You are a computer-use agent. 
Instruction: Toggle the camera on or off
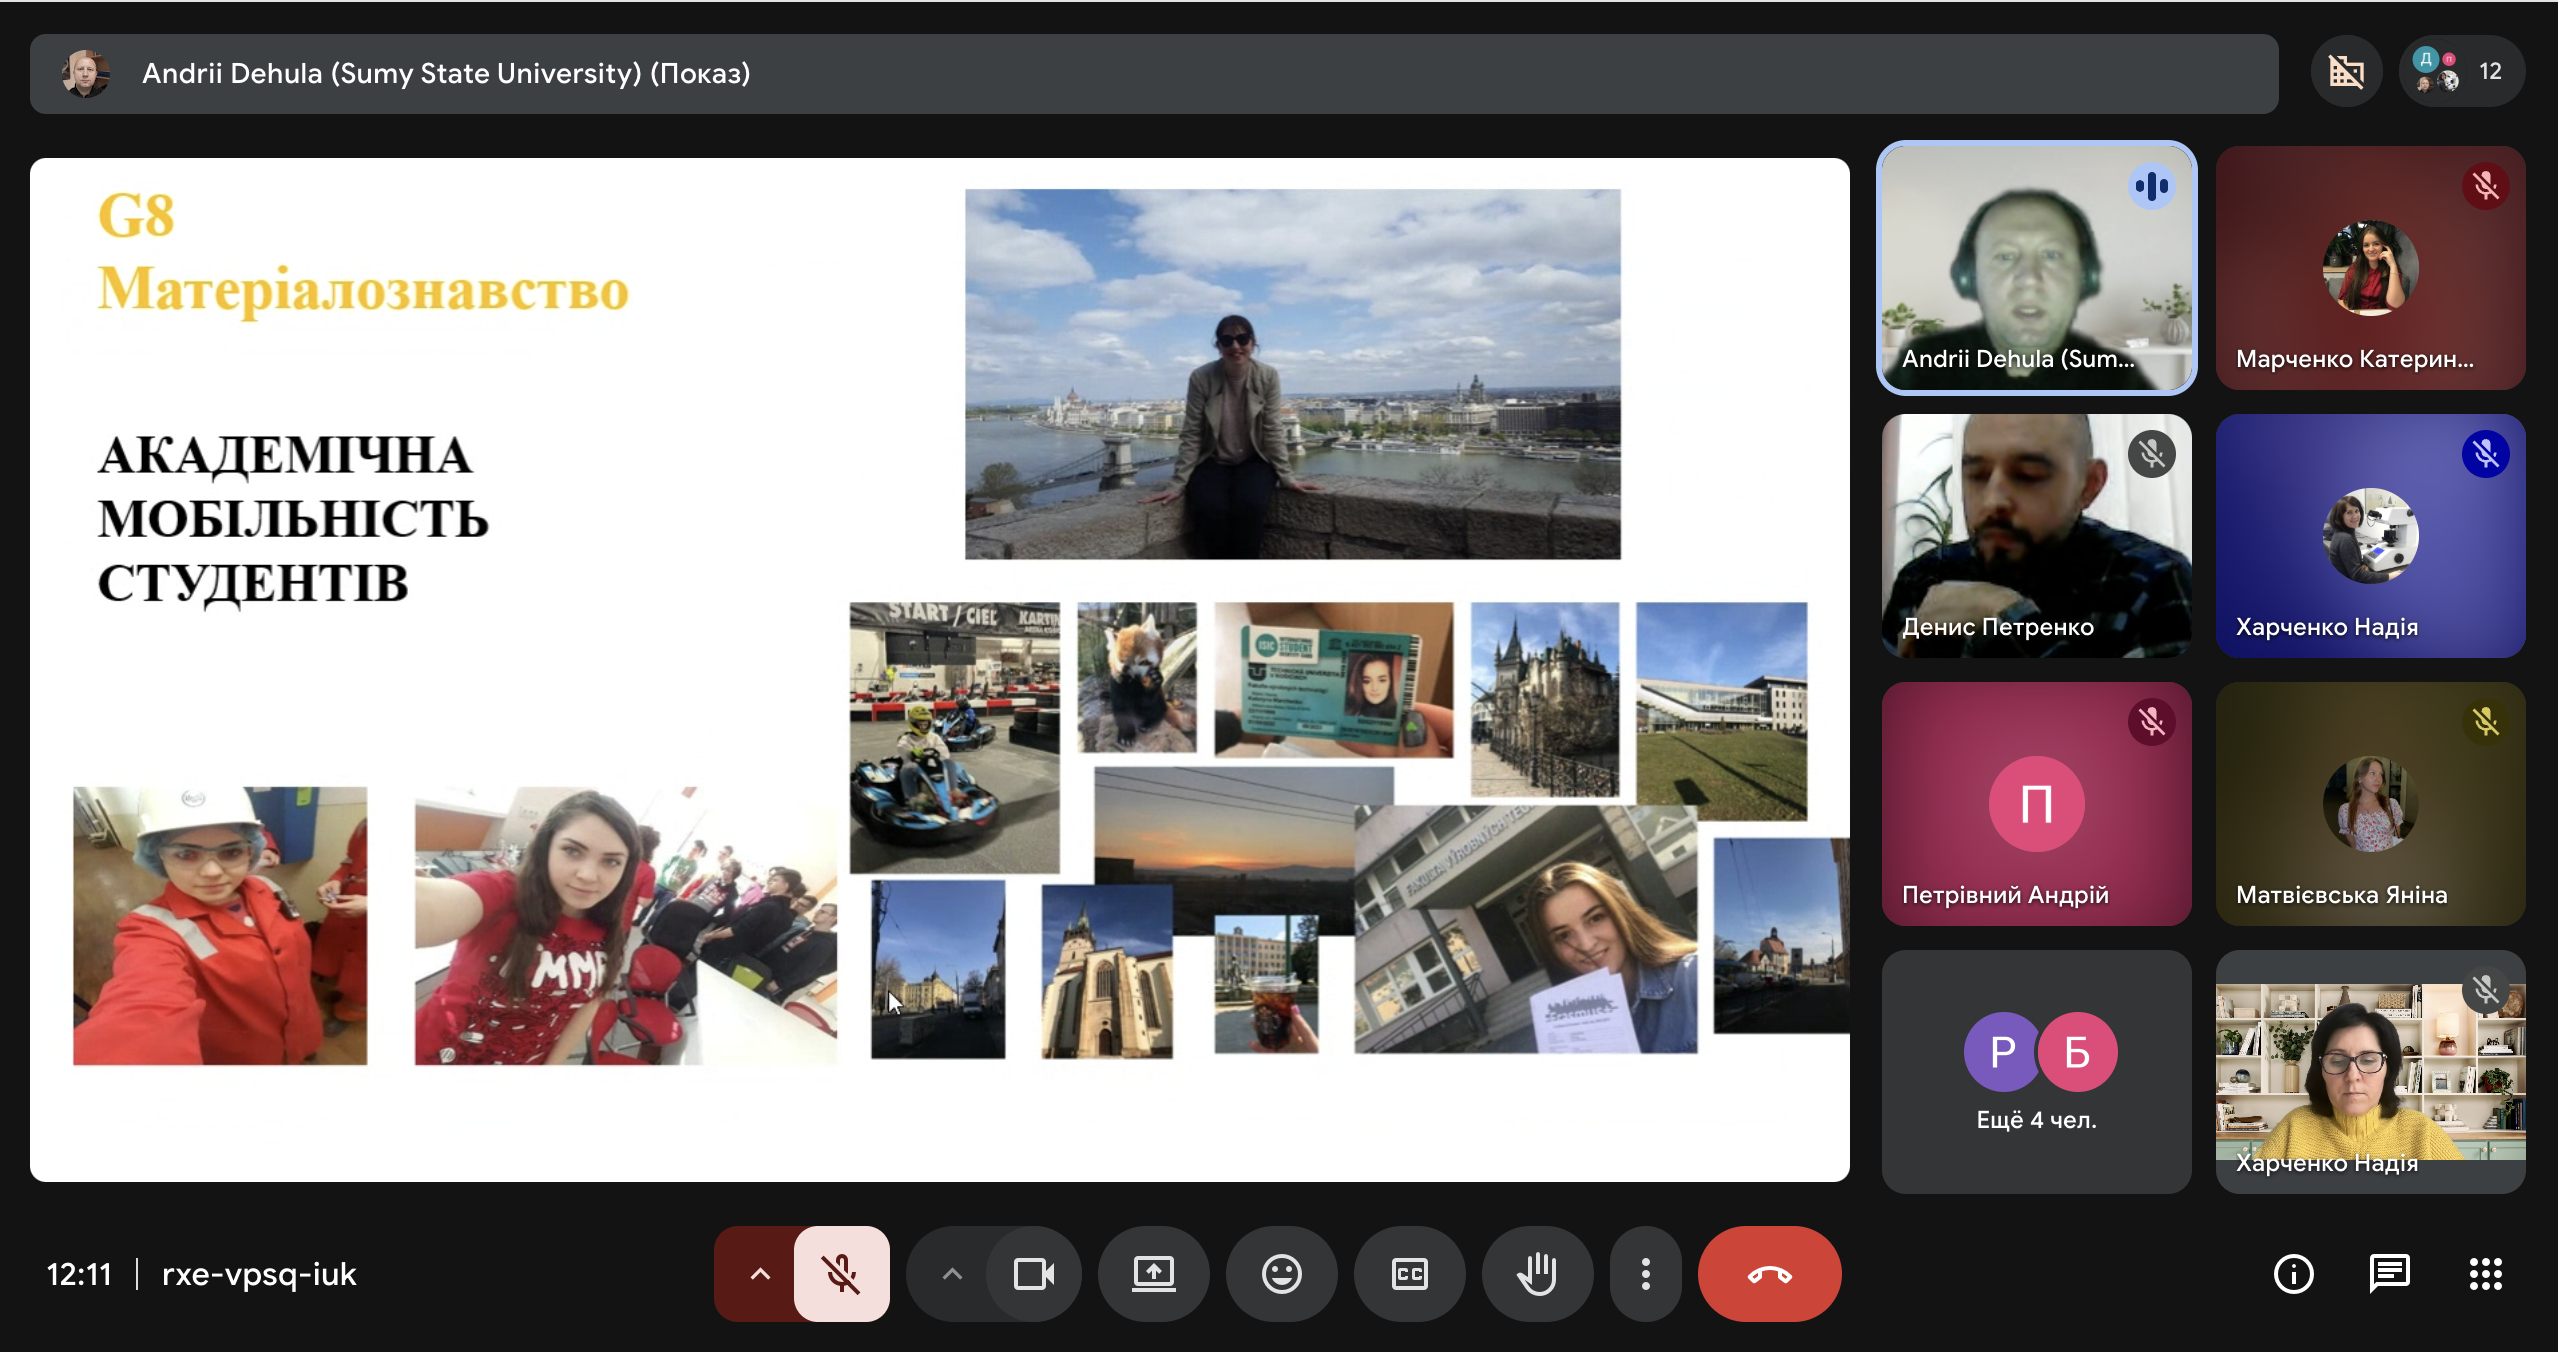click(1033, 1273)
